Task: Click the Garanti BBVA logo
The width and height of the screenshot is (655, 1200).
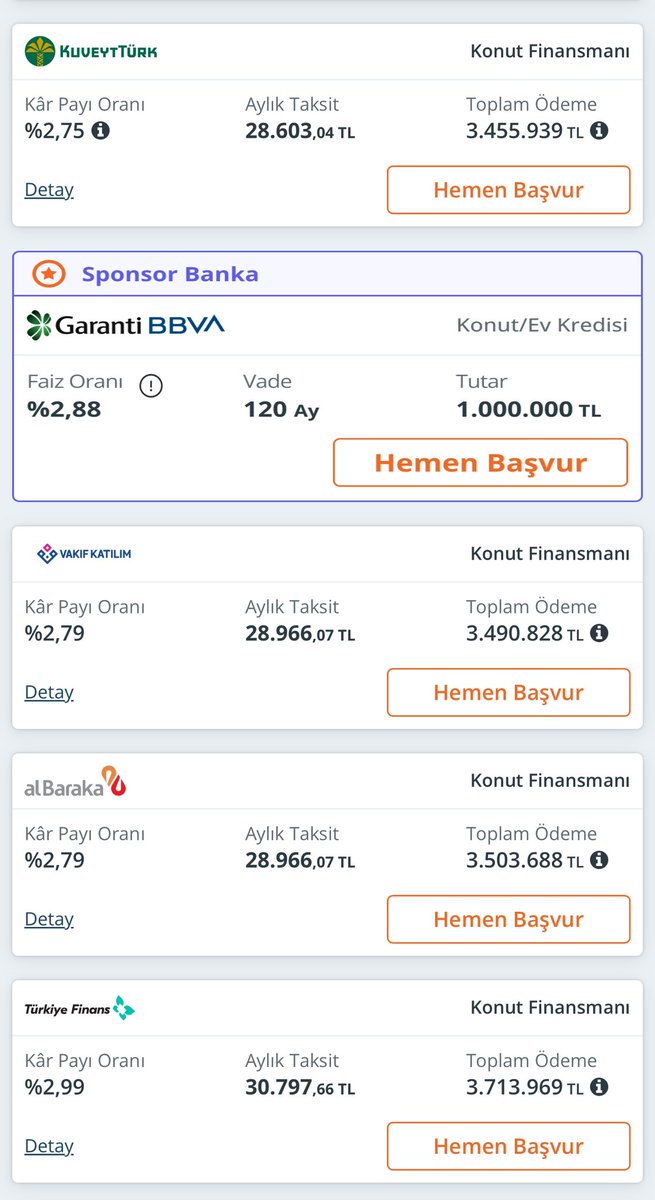Action: click(x=126, y=324)
